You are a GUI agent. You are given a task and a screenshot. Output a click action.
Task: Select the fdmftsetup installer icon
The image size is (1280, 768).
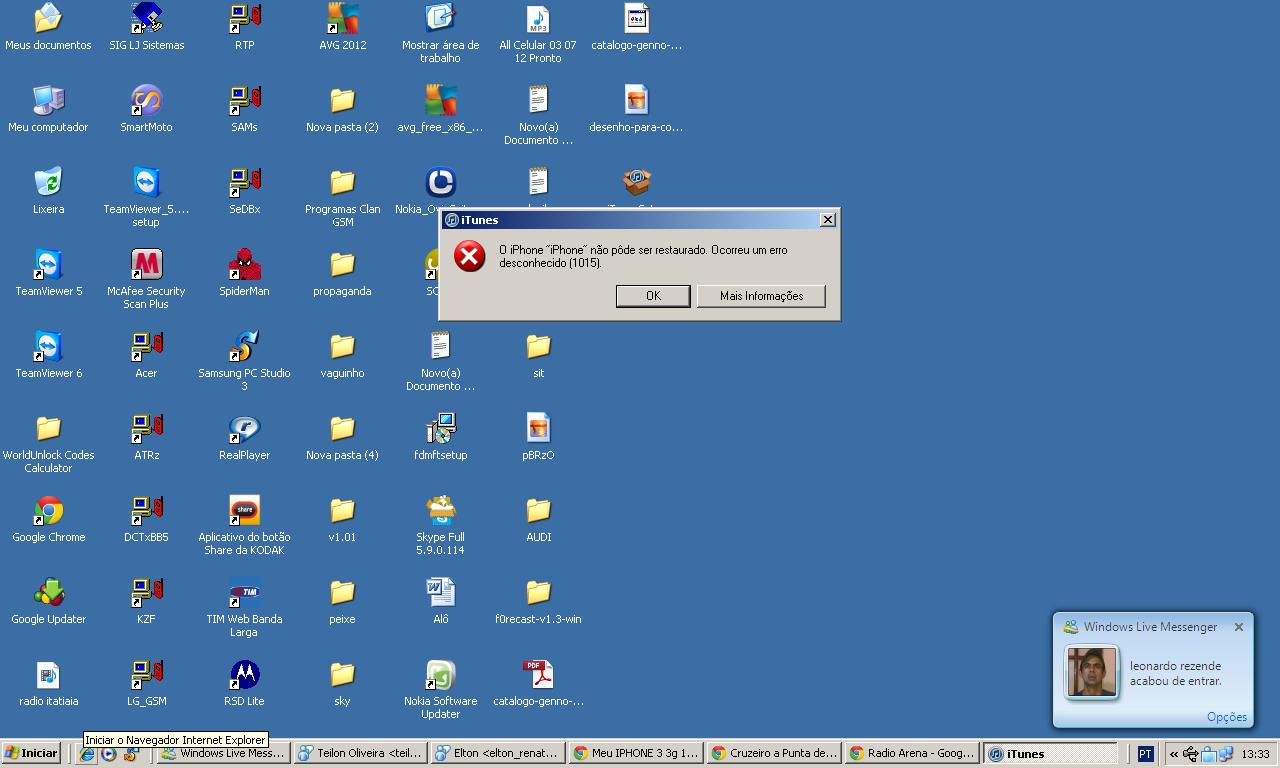click(440, 428)
